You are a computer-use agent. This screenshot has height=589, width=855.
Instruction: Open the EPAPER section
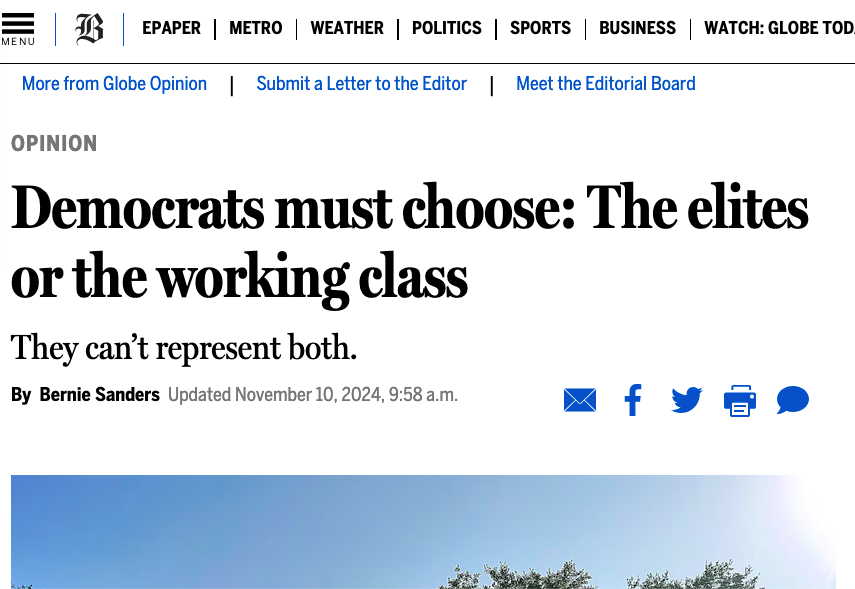tap(171, 29)
